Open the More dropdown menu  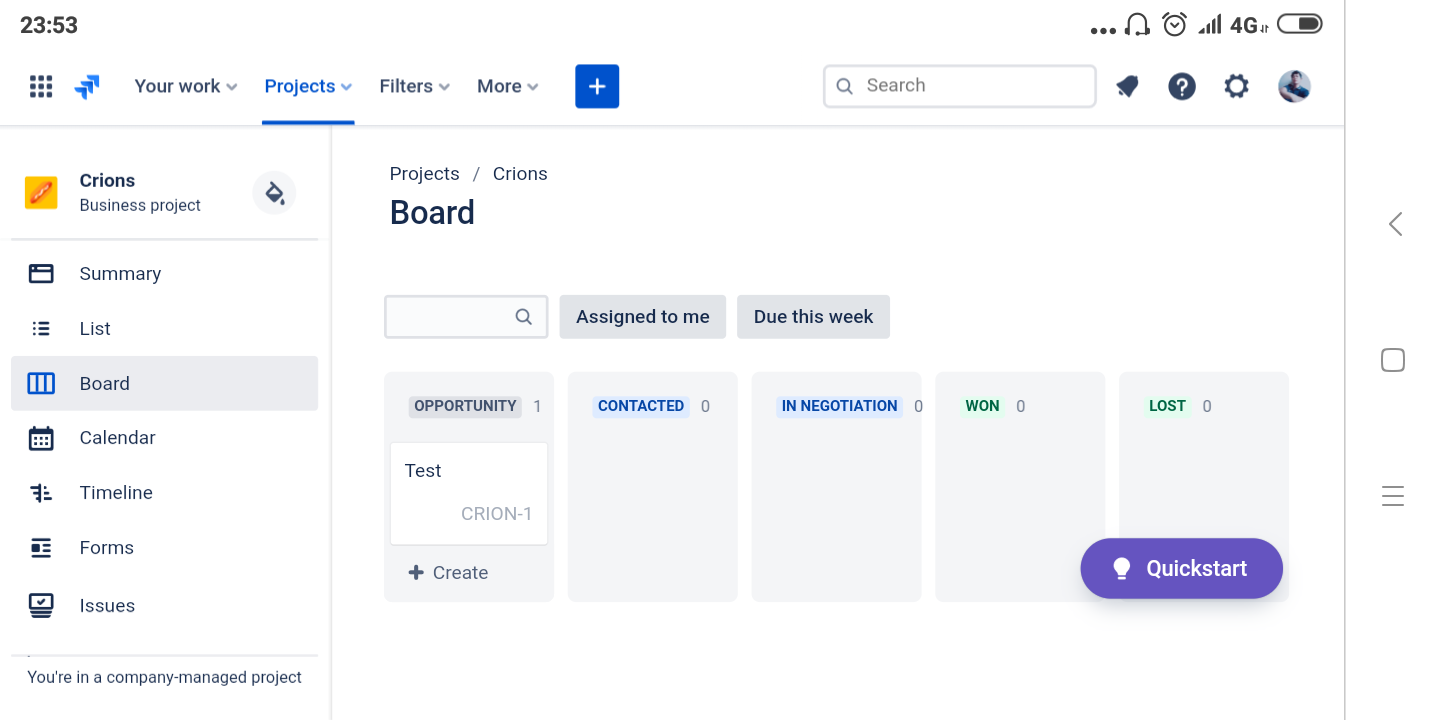(x=508, y=86)
